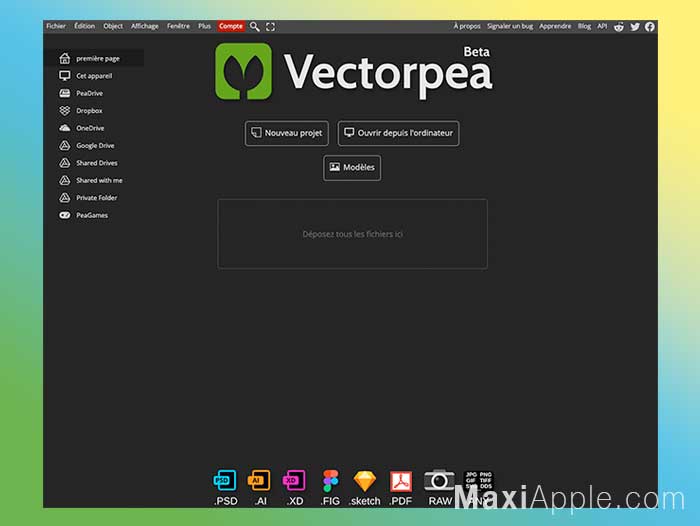Open the Modèles button
700x526 pixels.
click(x=352, y=167)
